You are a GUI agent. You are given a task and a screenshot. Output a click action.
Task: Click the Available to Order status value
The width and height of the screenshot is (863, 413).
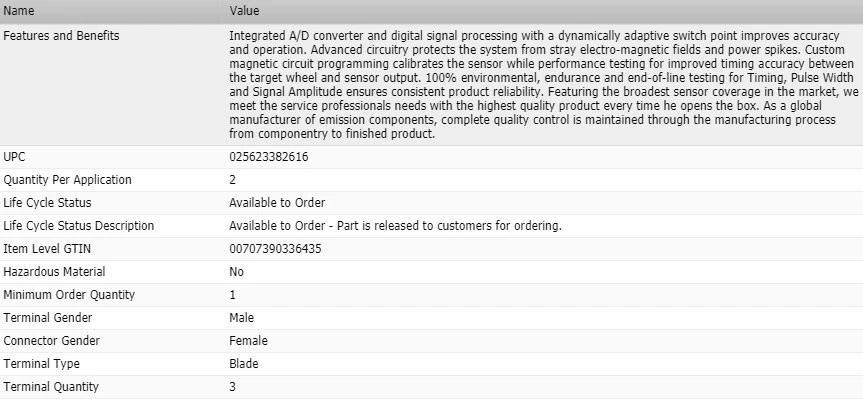(277, 203)
